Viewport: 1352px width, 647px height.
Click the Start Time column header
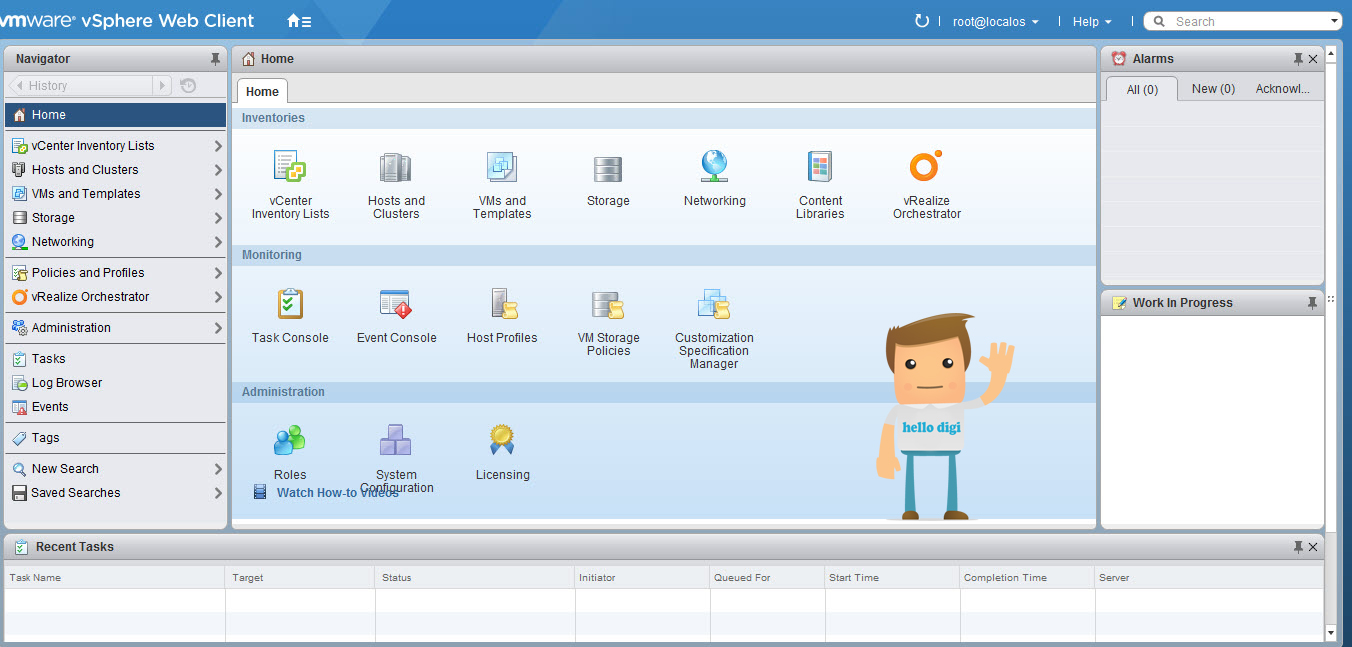coord(892,578)
